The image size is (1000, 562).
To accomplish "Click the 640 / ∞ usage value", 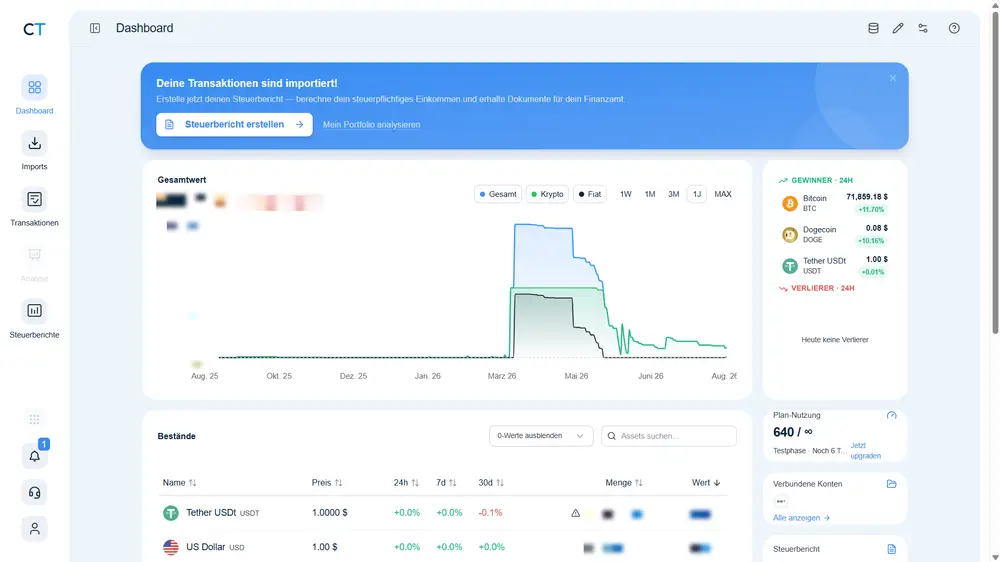I will click(x=793, y=432).
